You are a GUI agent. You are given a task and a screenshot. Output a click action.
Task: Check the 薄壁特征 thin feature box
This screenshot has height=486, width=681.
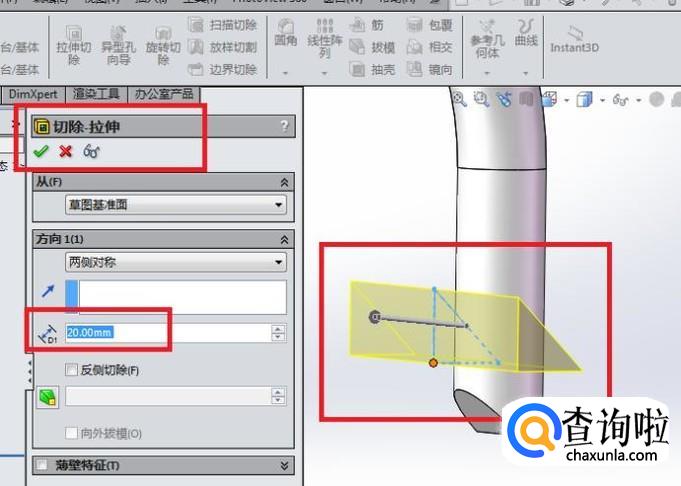[x=42, y=465]
